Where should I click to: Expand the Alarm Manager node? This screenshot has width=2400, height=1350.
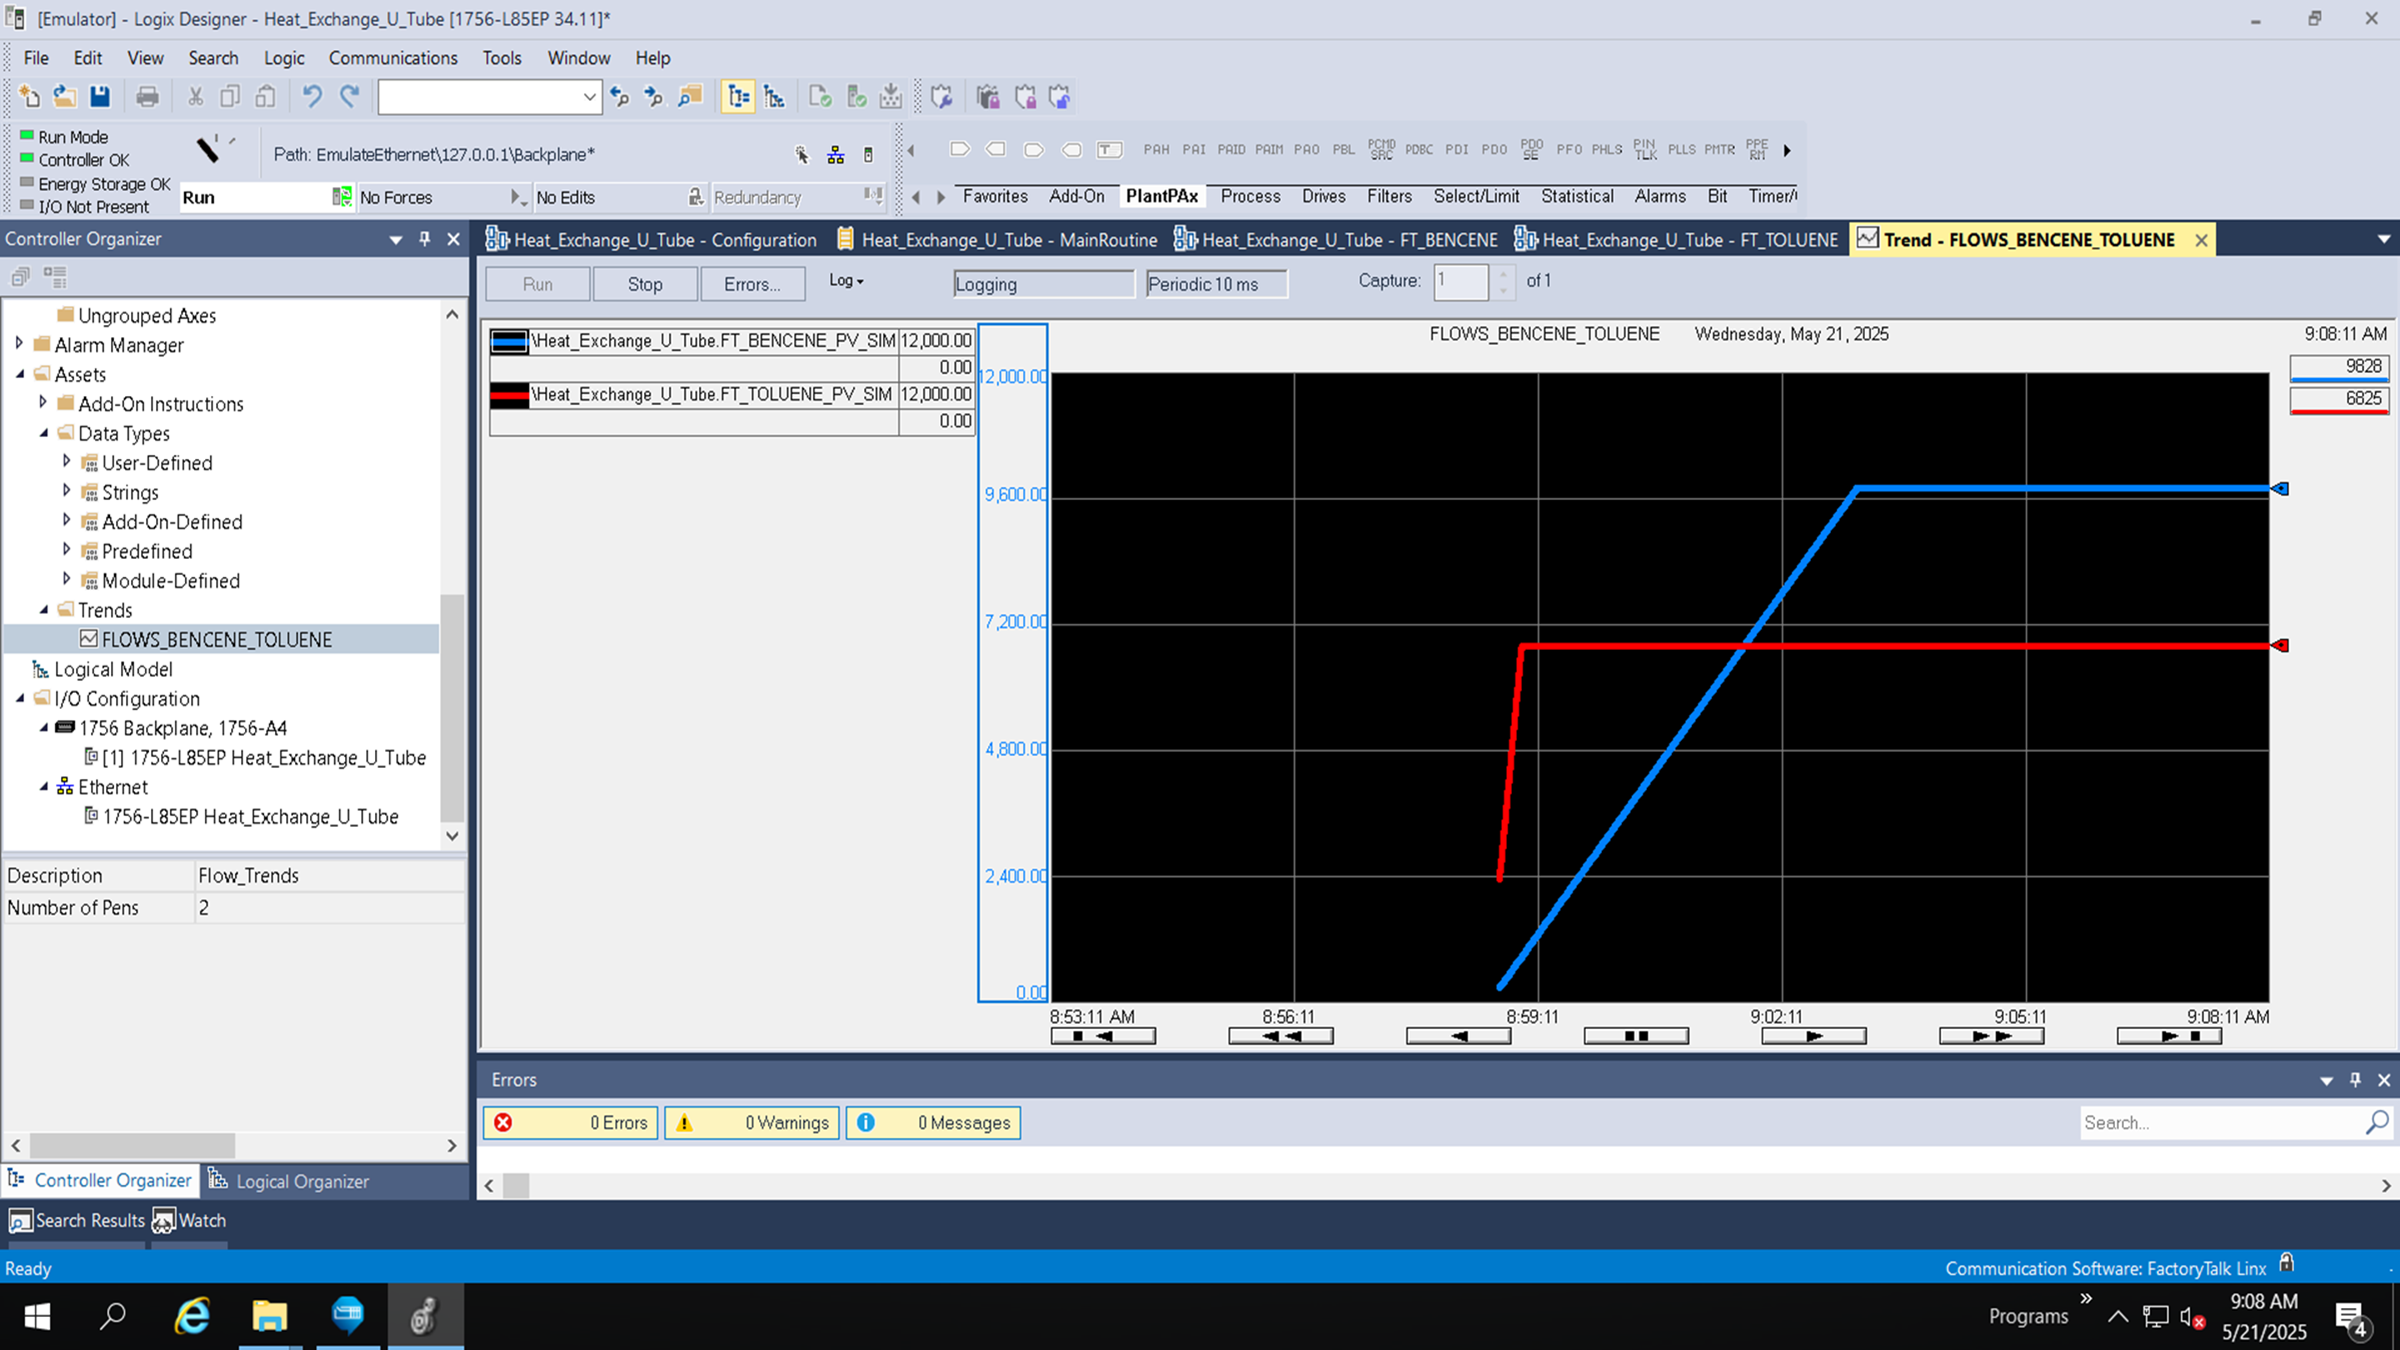coord(19,343)
